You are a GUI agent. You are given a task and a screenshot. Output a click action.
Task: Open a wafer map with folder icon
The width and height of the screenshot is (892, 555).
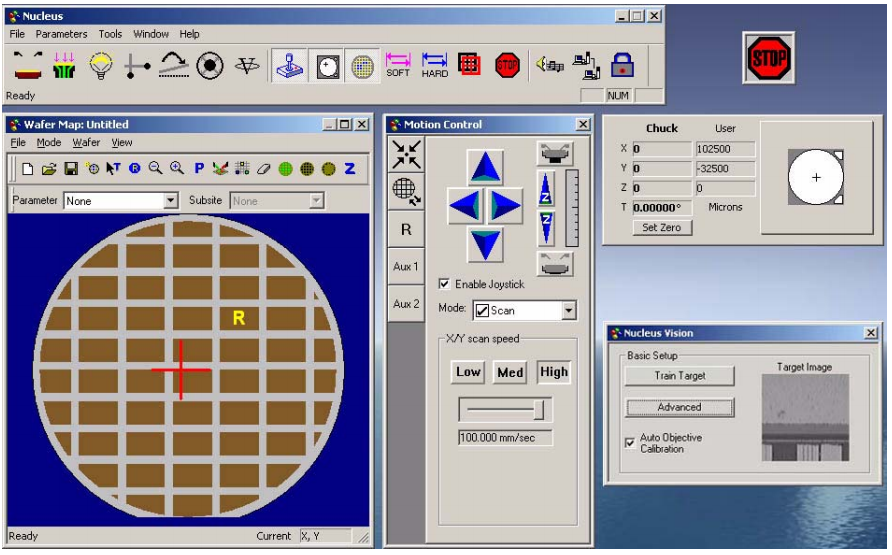click(49, 168)
